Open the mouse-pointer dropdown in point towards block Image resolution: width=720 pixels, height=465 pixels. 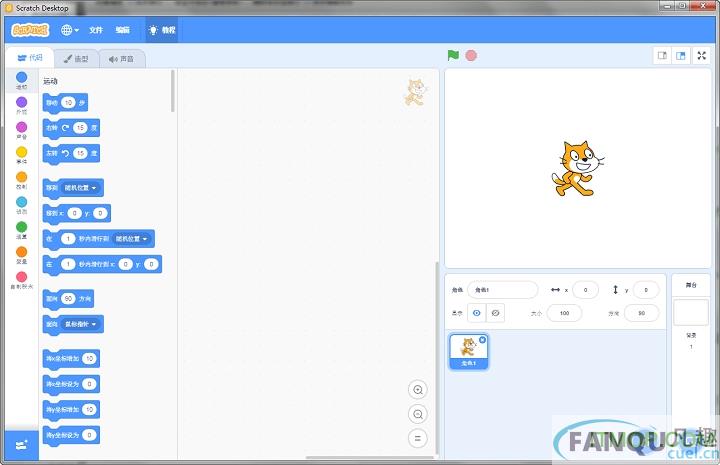coord(81,324)
